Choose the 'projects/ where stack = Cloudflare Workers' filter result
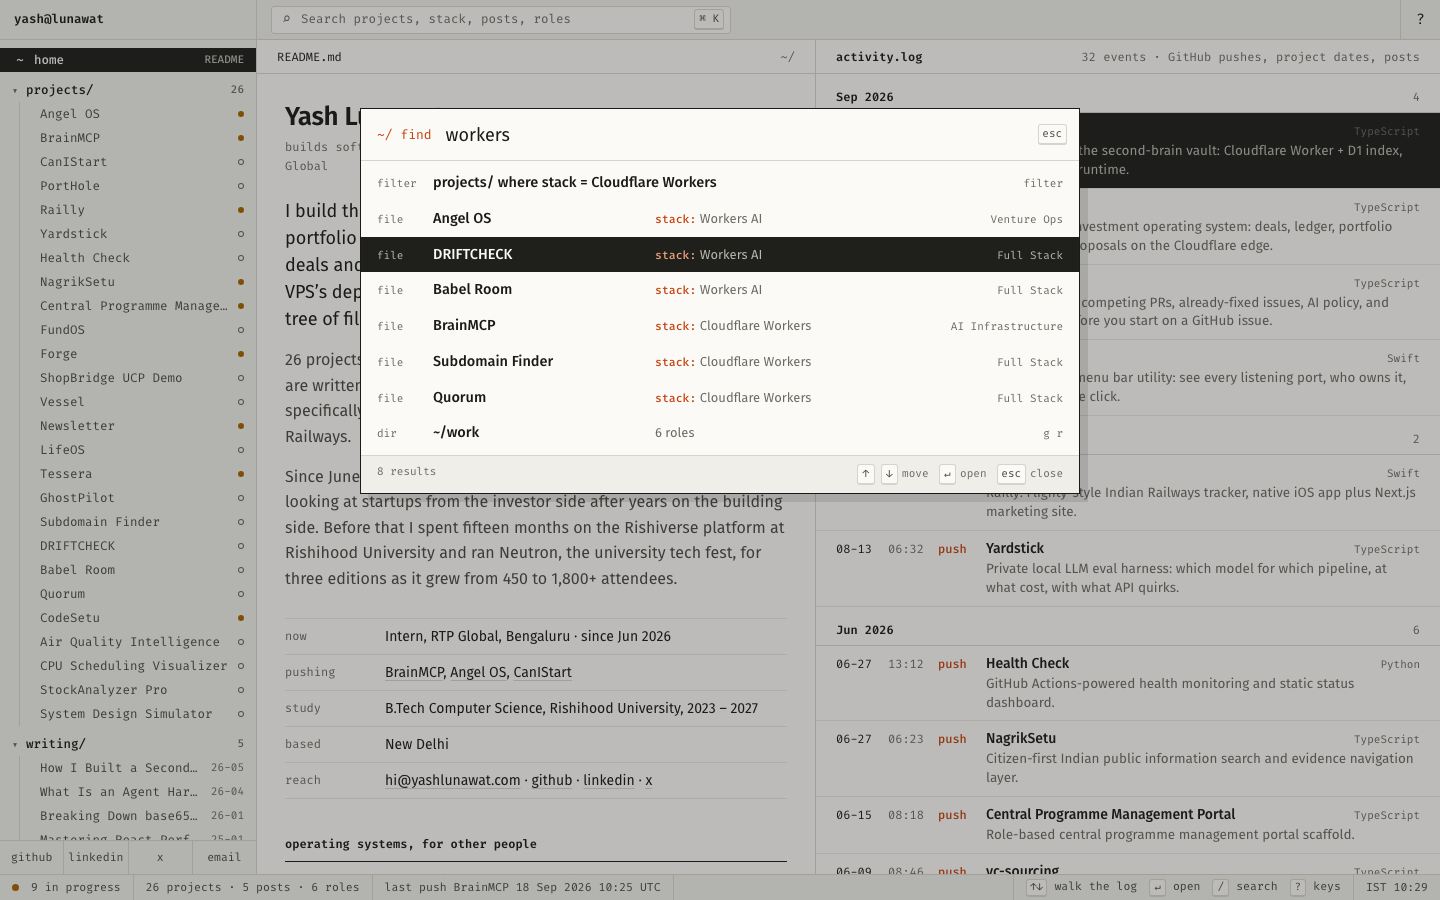Viewport: 1440px width, 900px height. [x=720, y=183]
